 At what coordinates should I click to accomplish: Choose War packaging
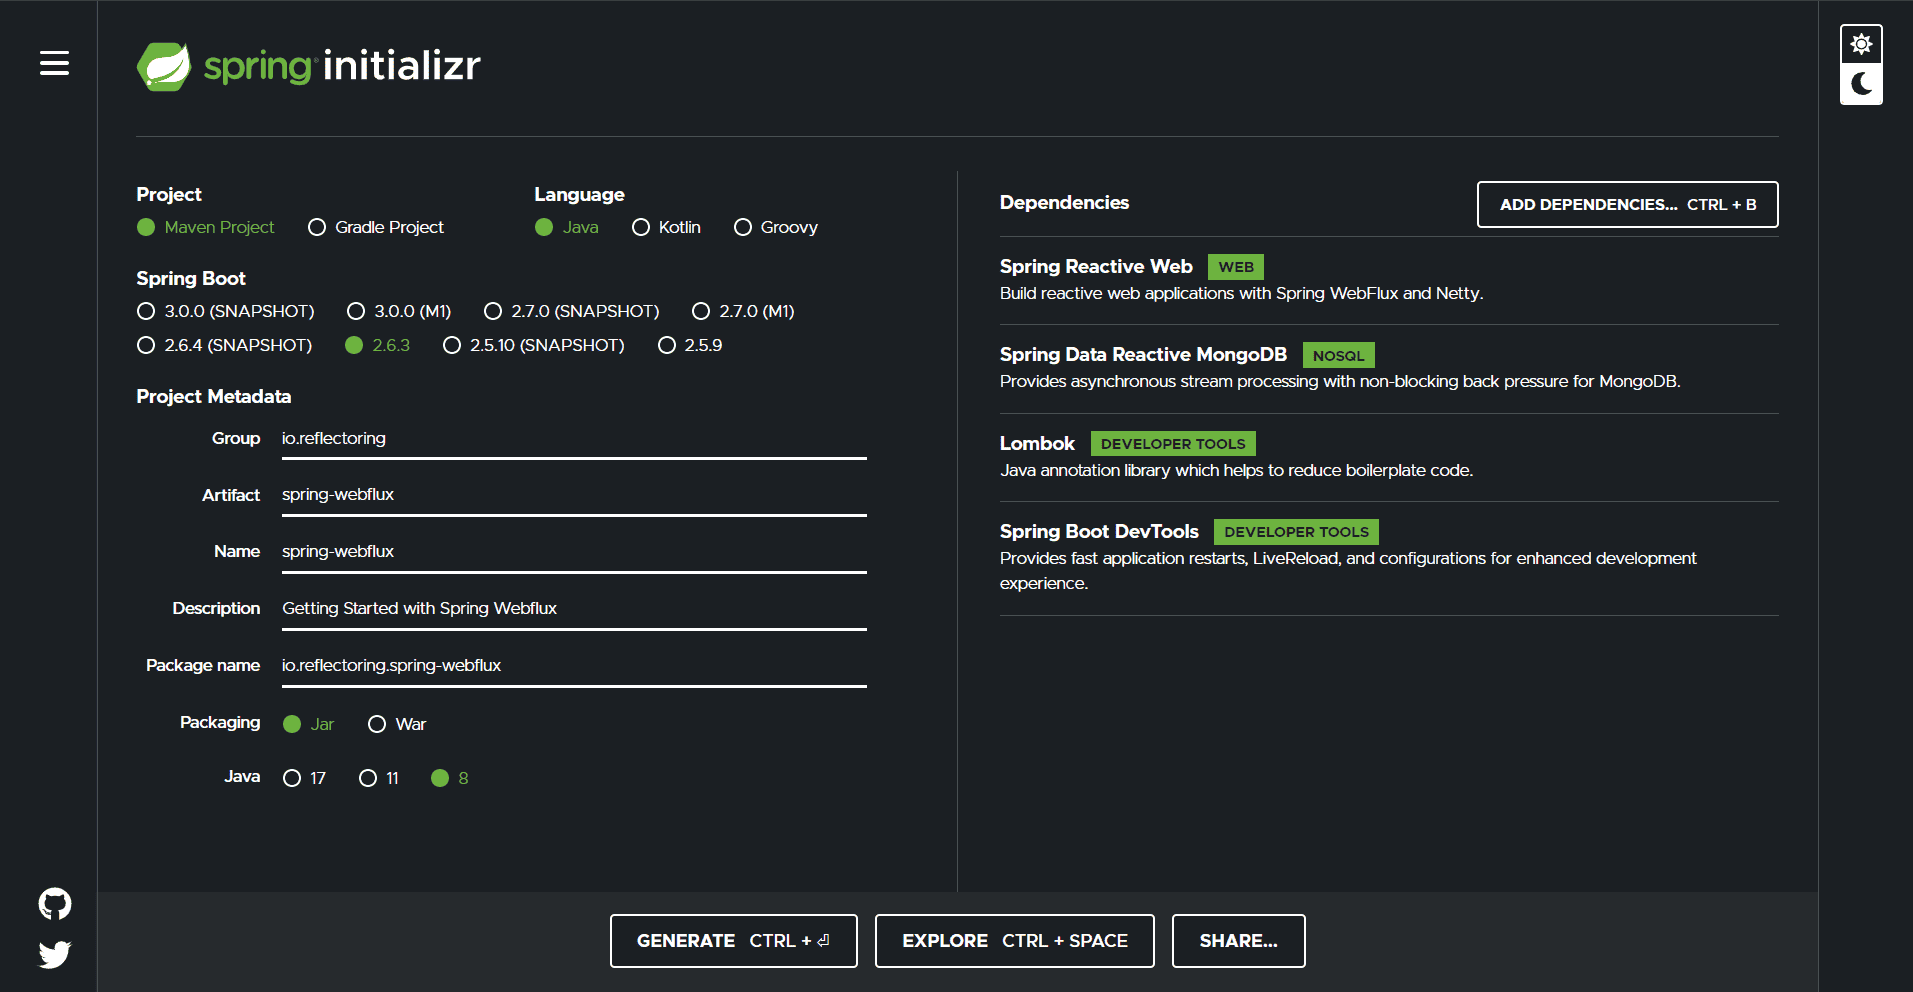tap(377, 723)
